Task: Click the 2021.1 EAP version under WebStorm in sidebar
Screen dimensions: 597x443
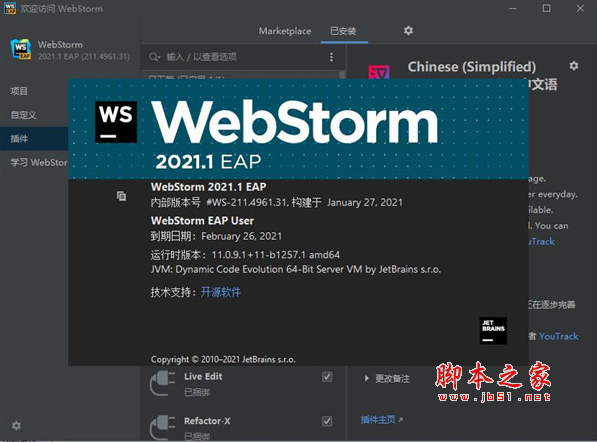Action: coord(84,56)
